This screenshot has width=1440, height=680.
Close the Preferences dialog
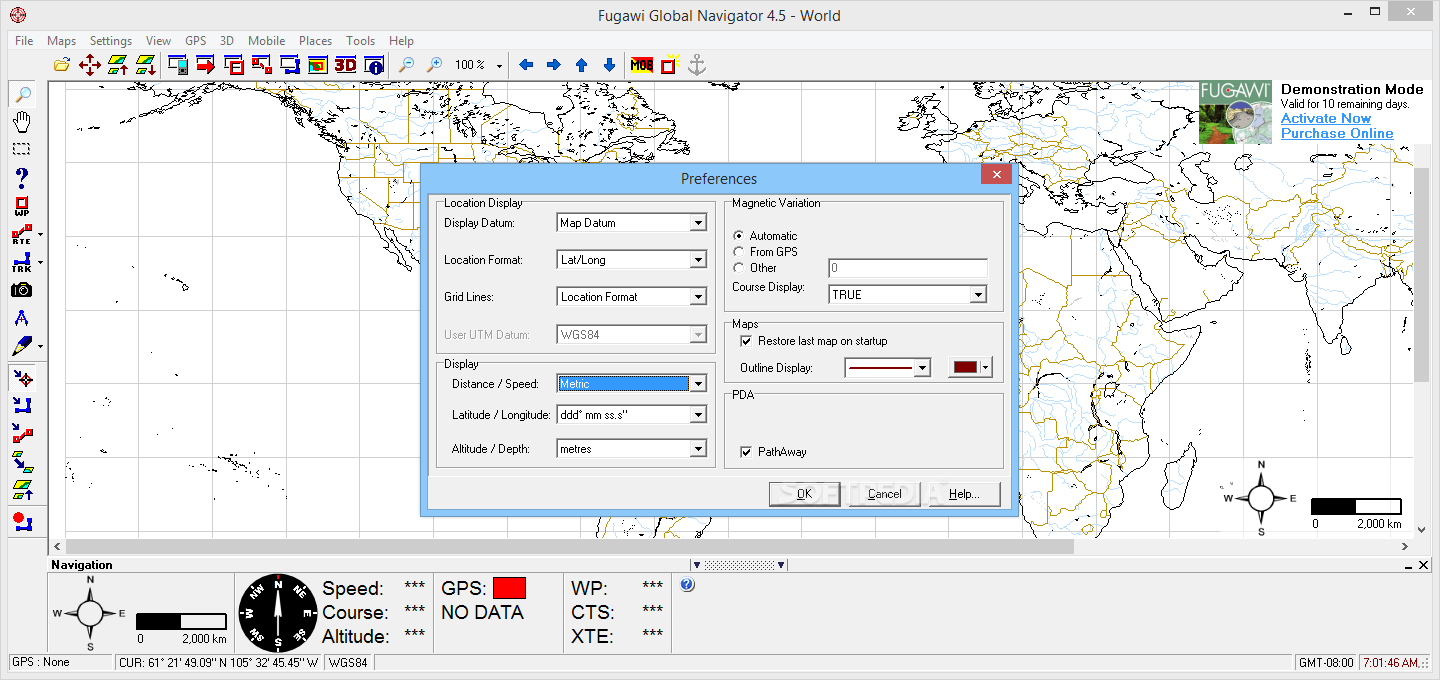pos(995,175)
